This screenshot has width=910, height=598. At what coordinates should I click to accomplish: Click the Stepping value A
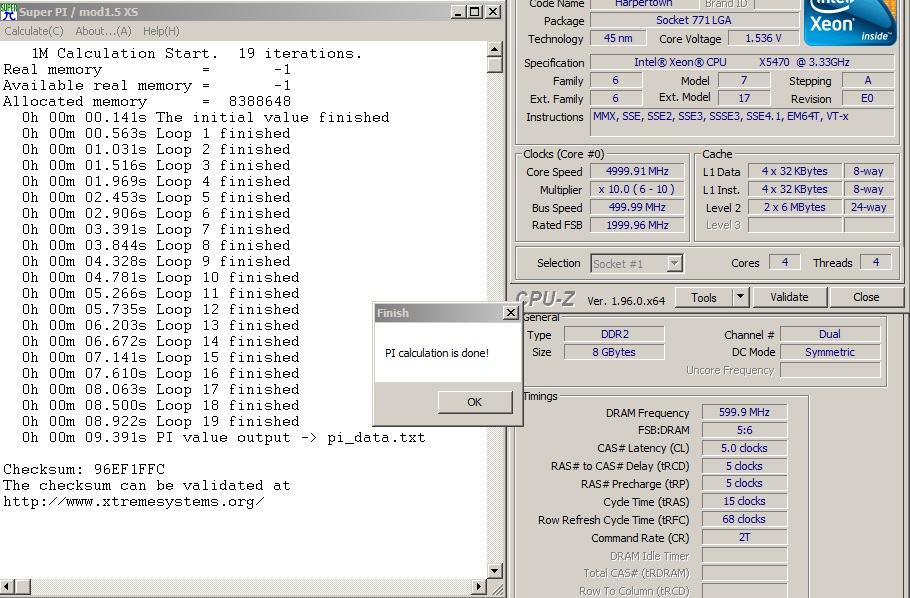point(868,81)
